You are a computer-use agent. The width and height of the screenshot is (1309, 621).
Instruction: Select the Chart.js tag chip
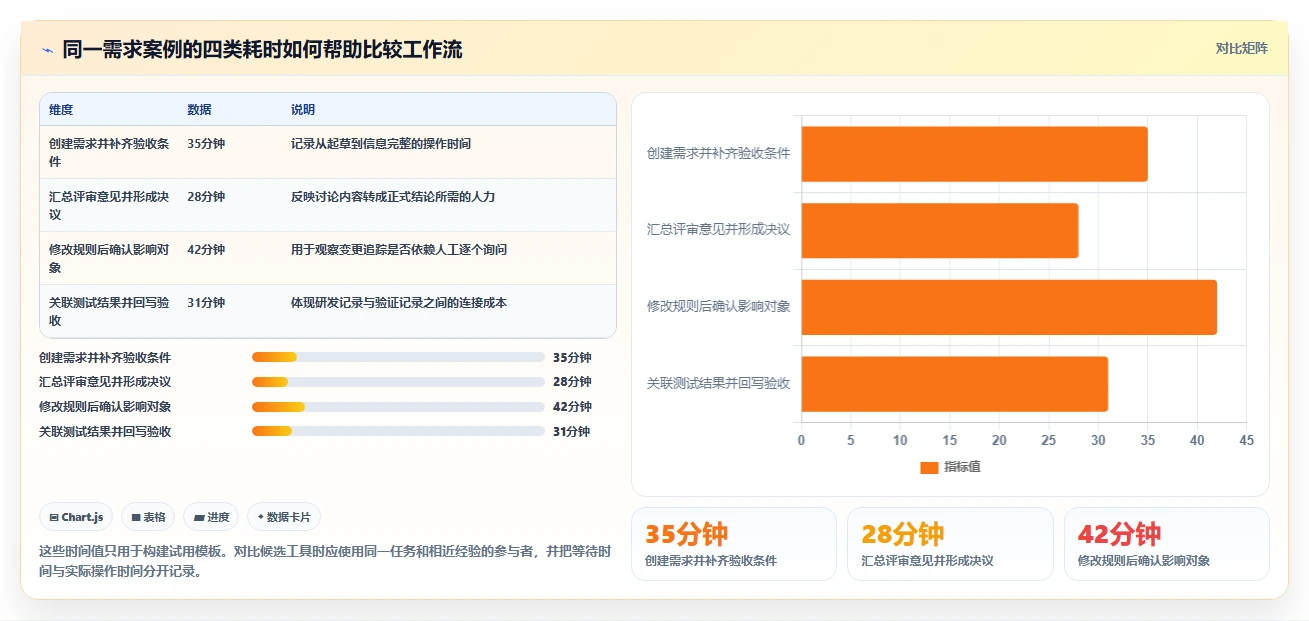pos(77,517)
